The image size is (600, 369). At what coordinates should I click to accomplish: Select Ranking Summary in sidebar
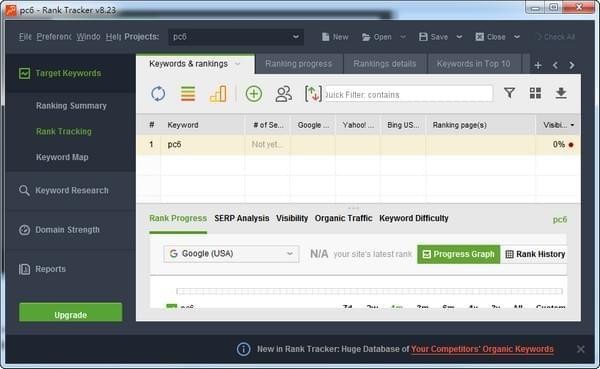coord(71,106)
